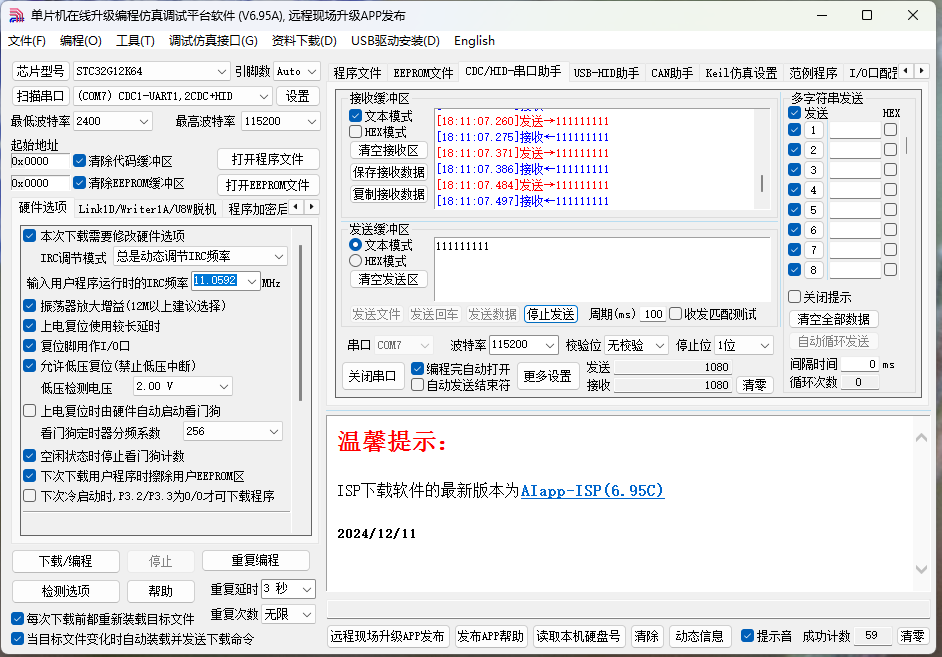Select Link1D/Writer1A/U8W脱机 tab
The width and height of the screenshot is (942, 657).
click(x=147, y=209)
